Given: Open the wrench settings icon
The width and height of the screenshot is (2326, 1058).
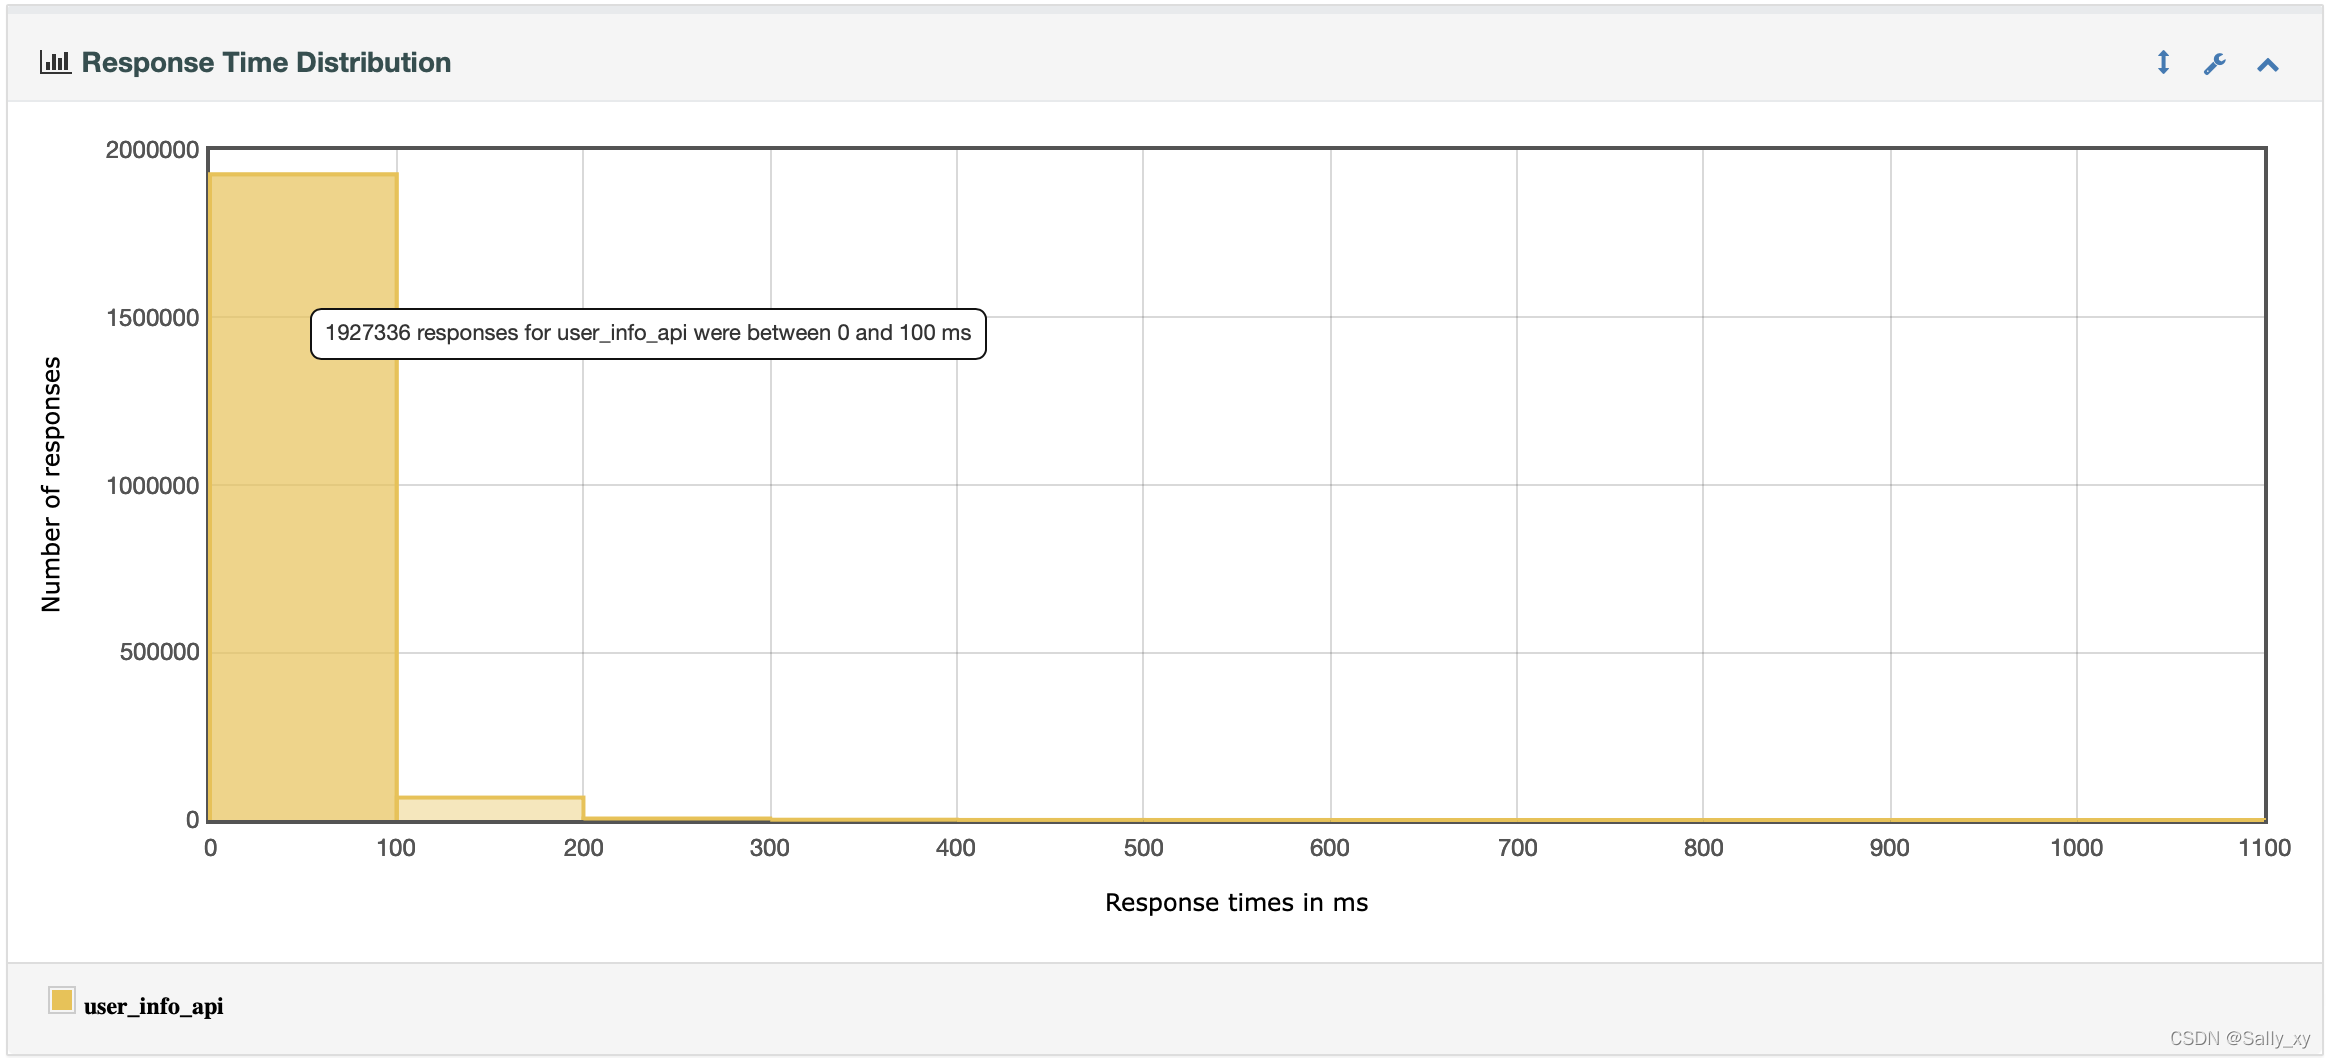Looking at the screenshot, I should click(x=2215, y=64).
